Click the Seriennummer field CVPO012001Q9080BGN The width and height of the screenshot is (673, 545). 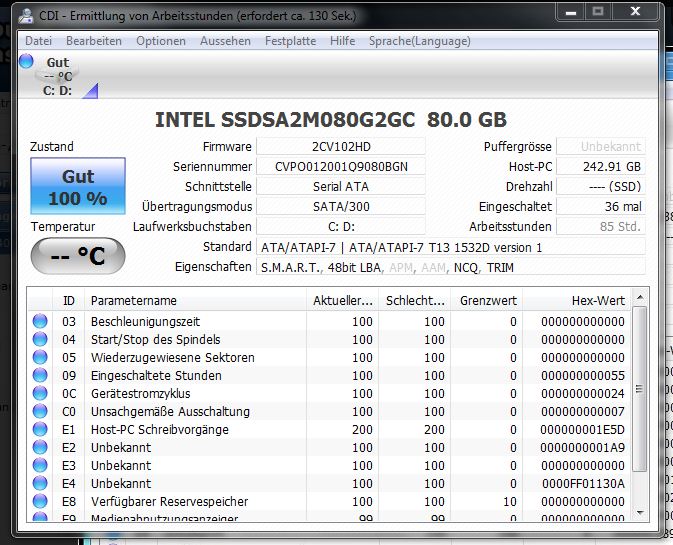[x=341, y=167]
